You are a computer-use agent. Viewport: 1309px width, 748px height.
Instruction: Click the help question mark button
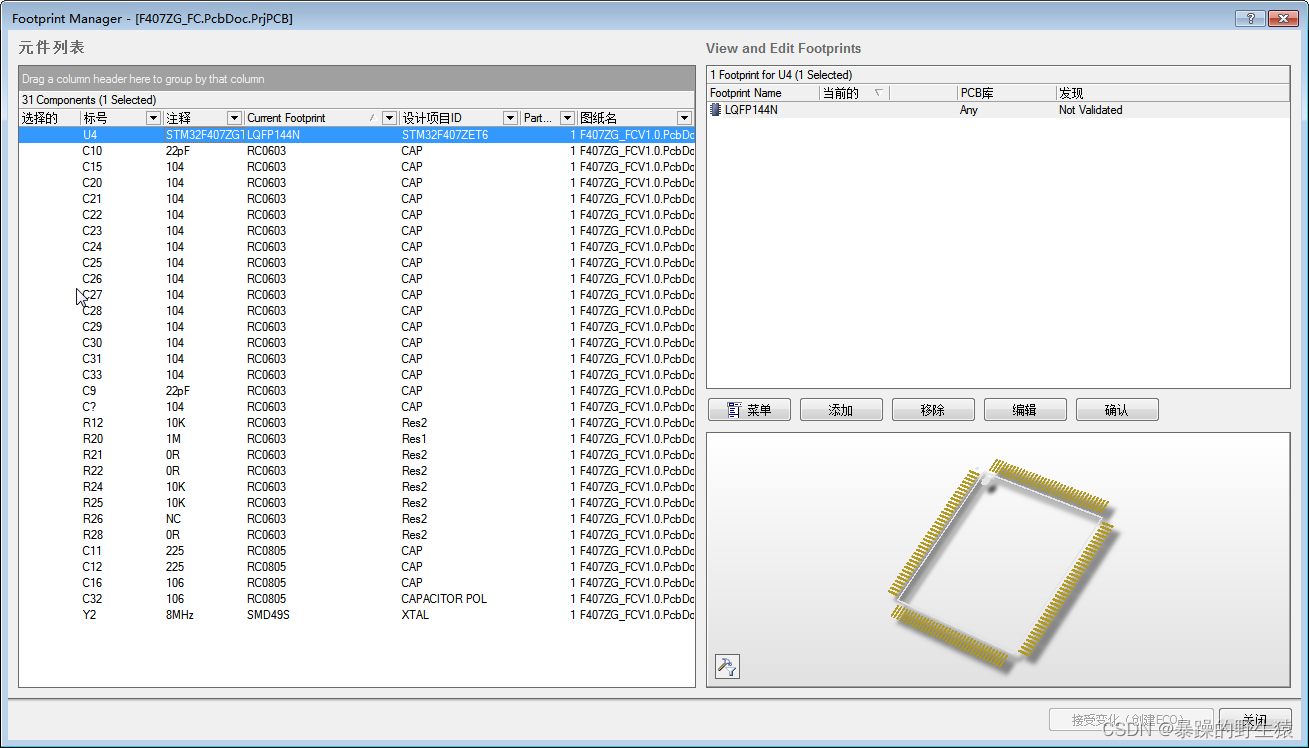[x=1250, y=18]
